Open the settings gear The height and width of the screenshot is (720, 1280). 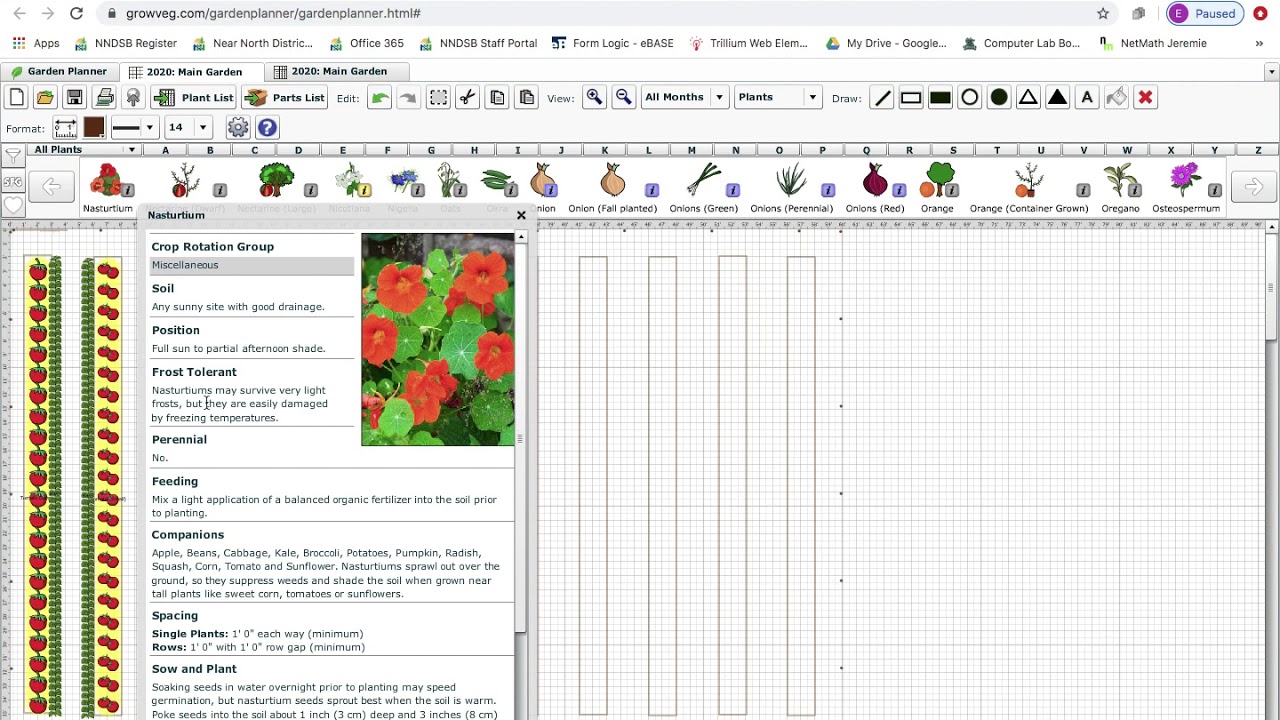pyautogui.click(x=238, y=127)
